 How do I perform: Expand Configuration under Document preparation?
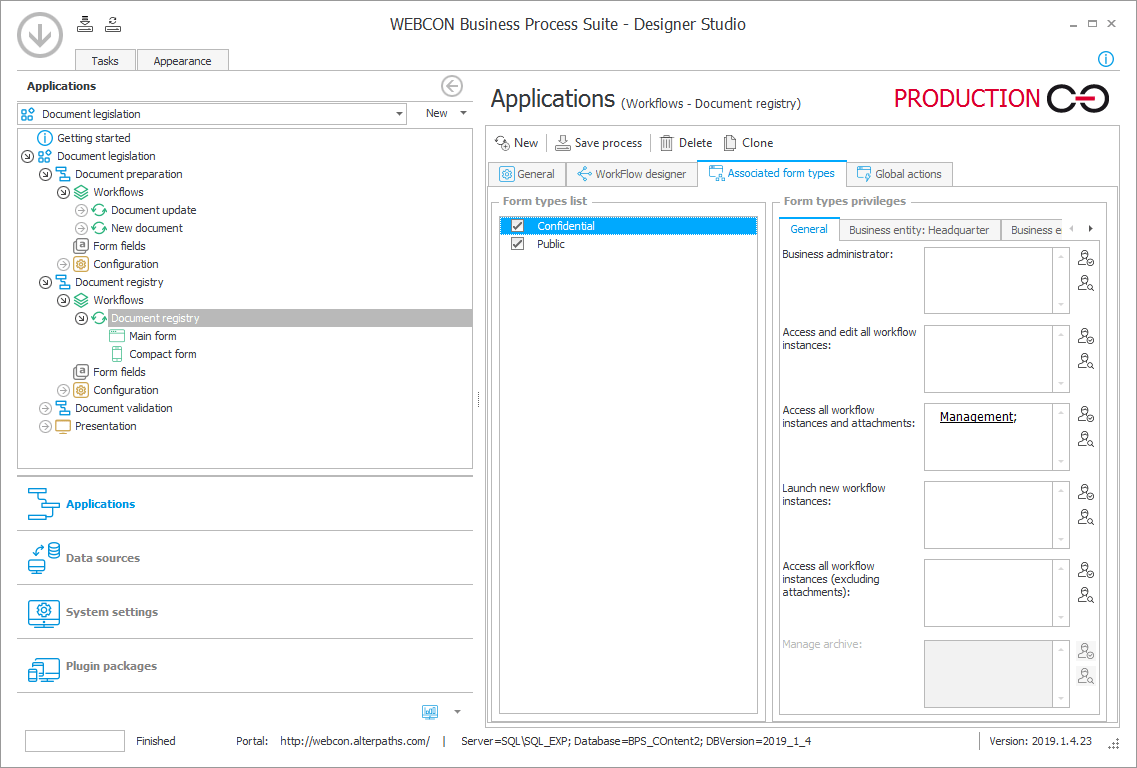coord(63,264)
